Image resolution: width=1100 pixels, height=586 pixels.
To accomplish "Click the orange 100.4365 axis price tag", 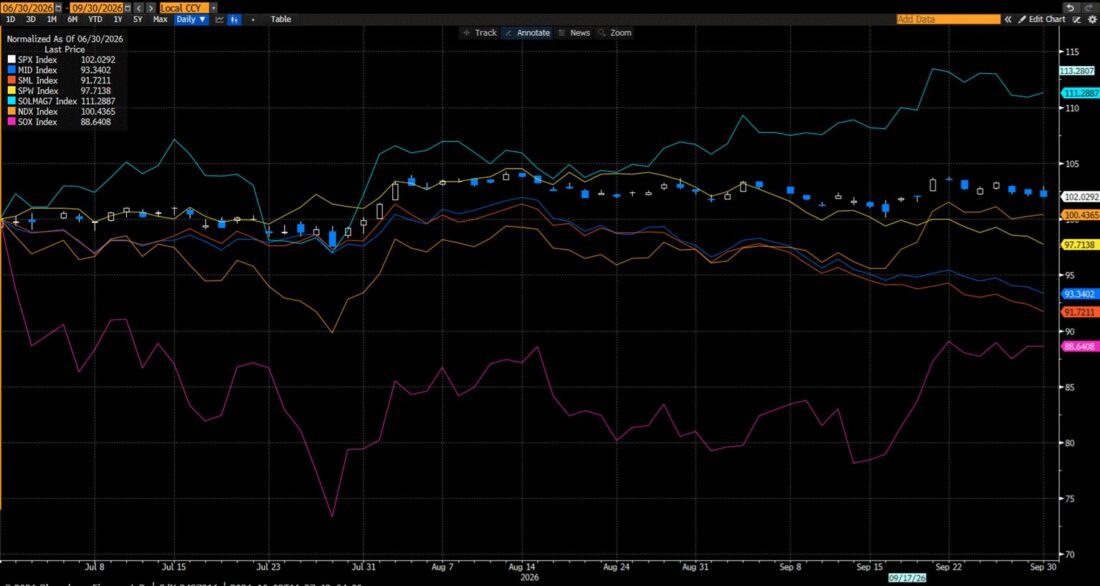I will [1080, 215].
